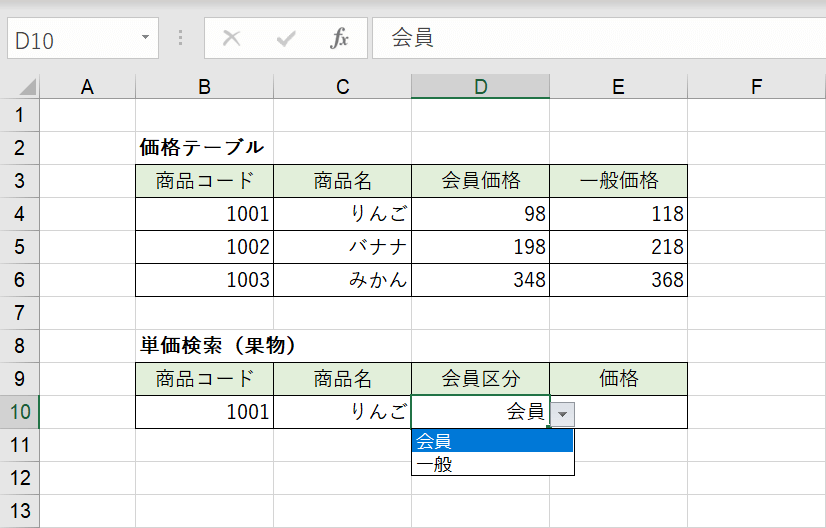Click the 一般価格 header cell
This screenshot has width=826, height=528.
(618, 181)
